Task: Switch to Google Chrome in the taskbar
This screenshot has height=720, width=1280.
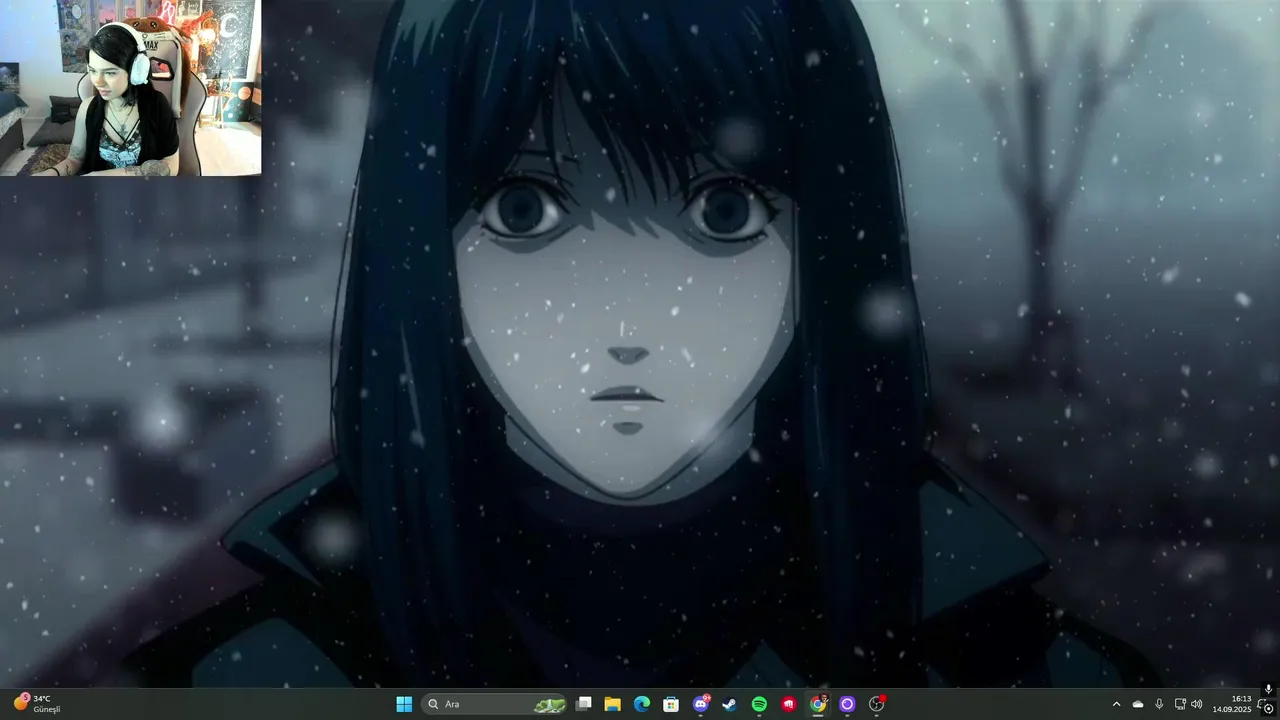Action: click(x=818, y=704)
